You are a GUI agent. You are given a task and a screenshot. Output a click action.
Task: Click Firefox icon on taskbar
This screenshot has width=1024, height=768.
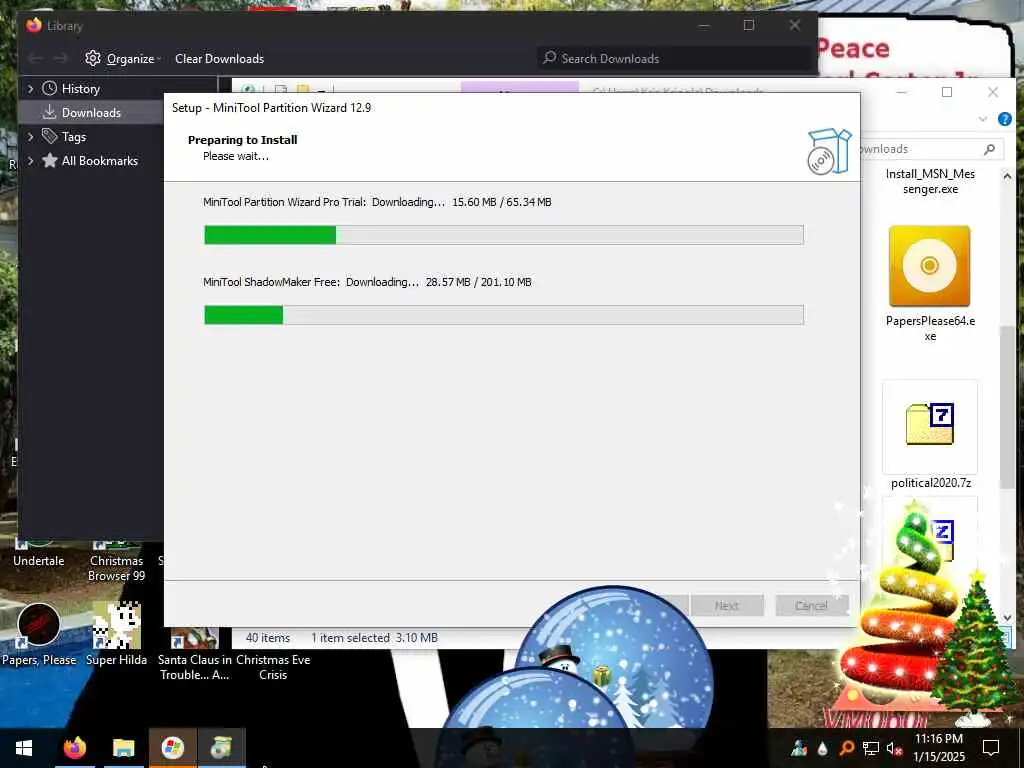coord(74,748)
